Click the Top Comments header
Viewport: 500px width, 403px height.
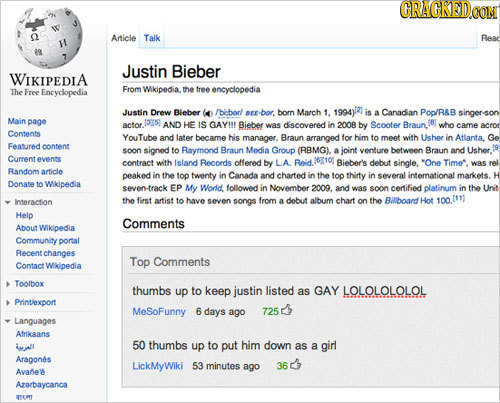tap(170, 262)
